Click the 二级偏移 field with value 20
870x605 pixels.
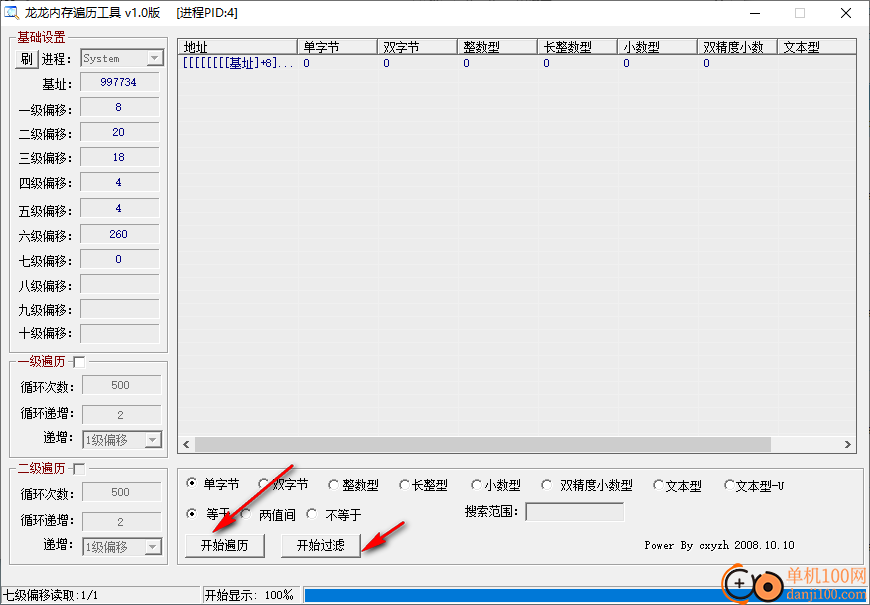click(x=119, y=133)
